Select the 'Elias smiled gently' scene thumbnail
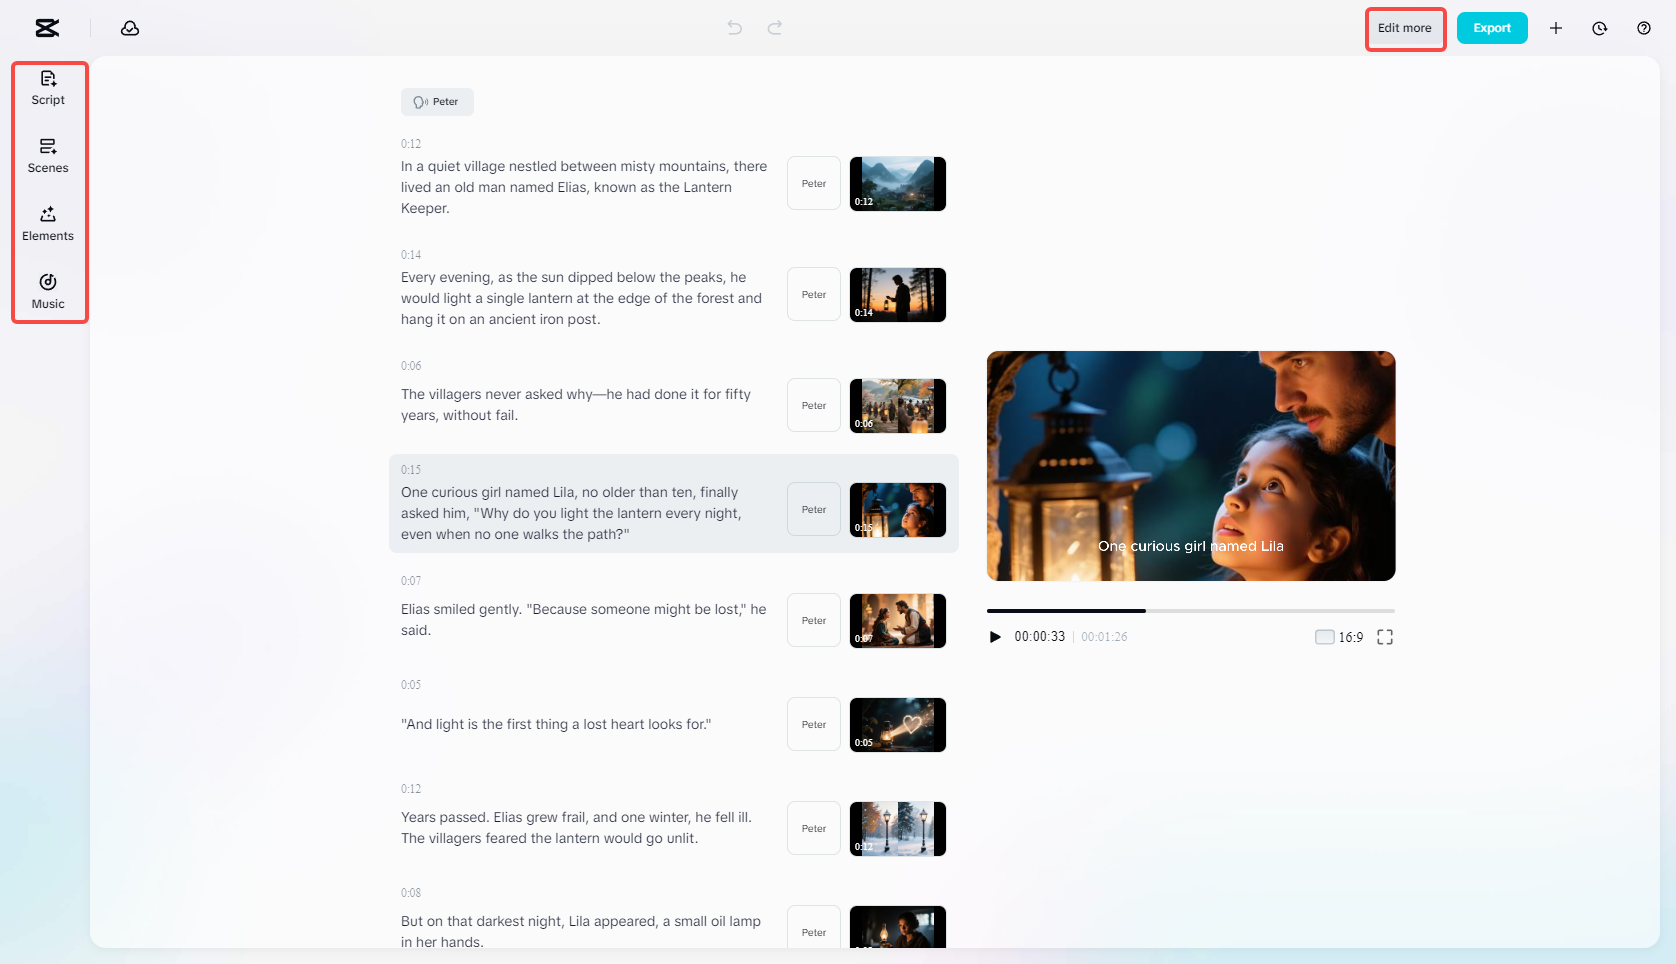Image resolution: width=1676 pixels, height=964 pixels. coord(898,621)
